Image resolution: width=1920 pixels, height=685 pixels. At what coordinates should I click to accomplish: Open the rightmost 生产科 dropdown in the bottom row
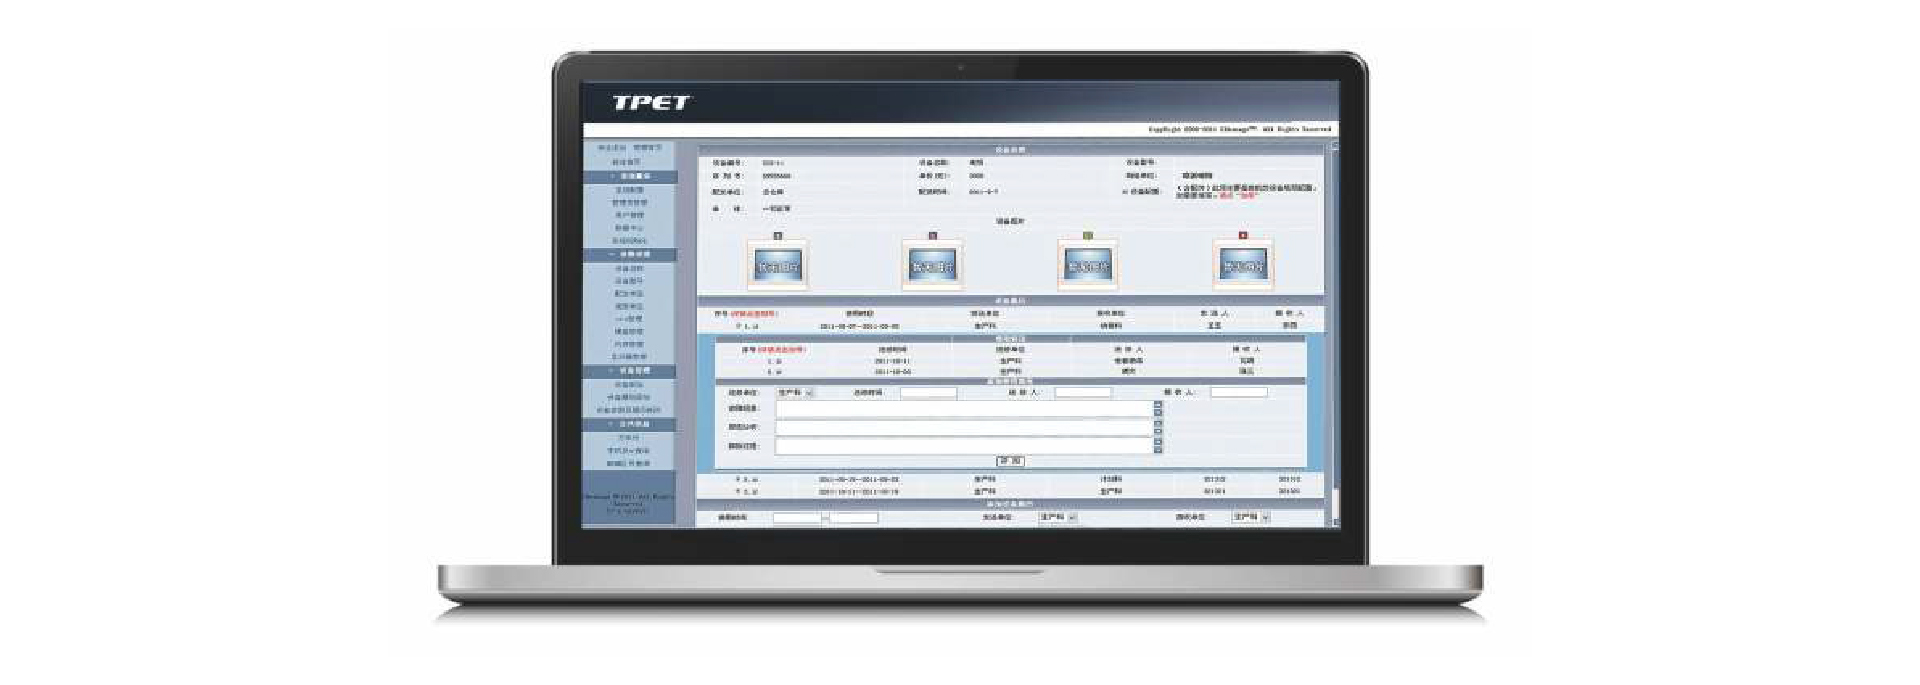[x=1251, y=518]
